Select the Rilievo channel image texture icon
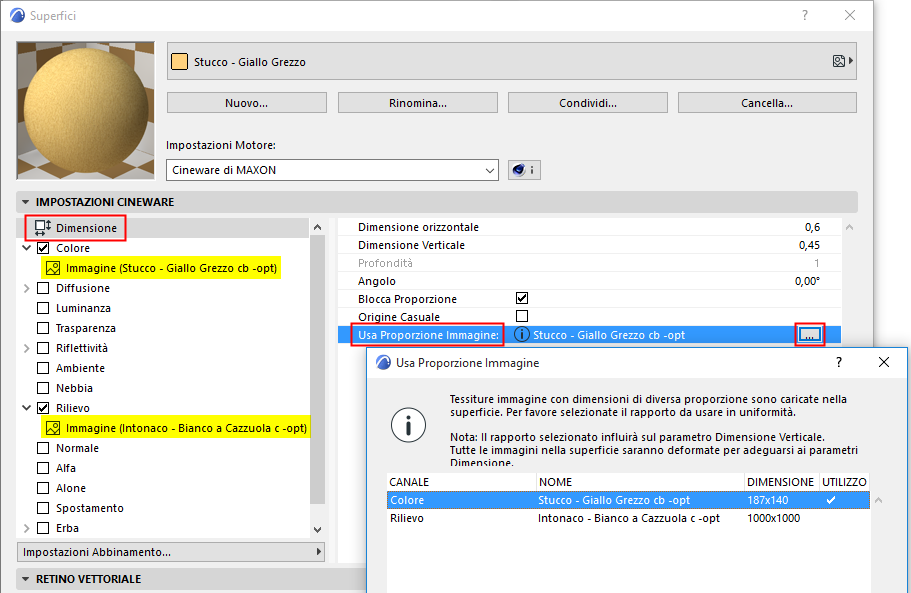Image resolution: width=911 pixels, height=593 pixels. [x=53, y=428]
